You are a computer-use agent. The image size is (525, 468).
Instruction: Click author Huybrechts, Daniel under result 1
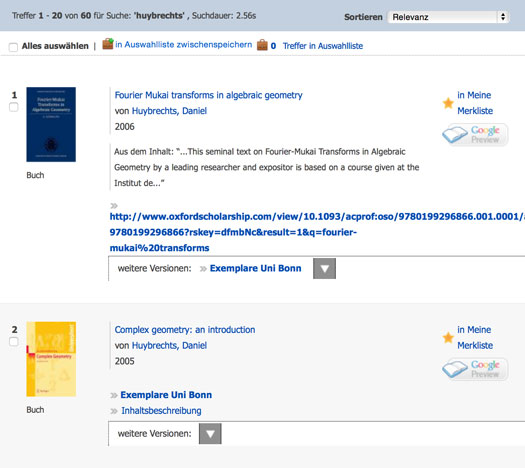tap(169, 111)
